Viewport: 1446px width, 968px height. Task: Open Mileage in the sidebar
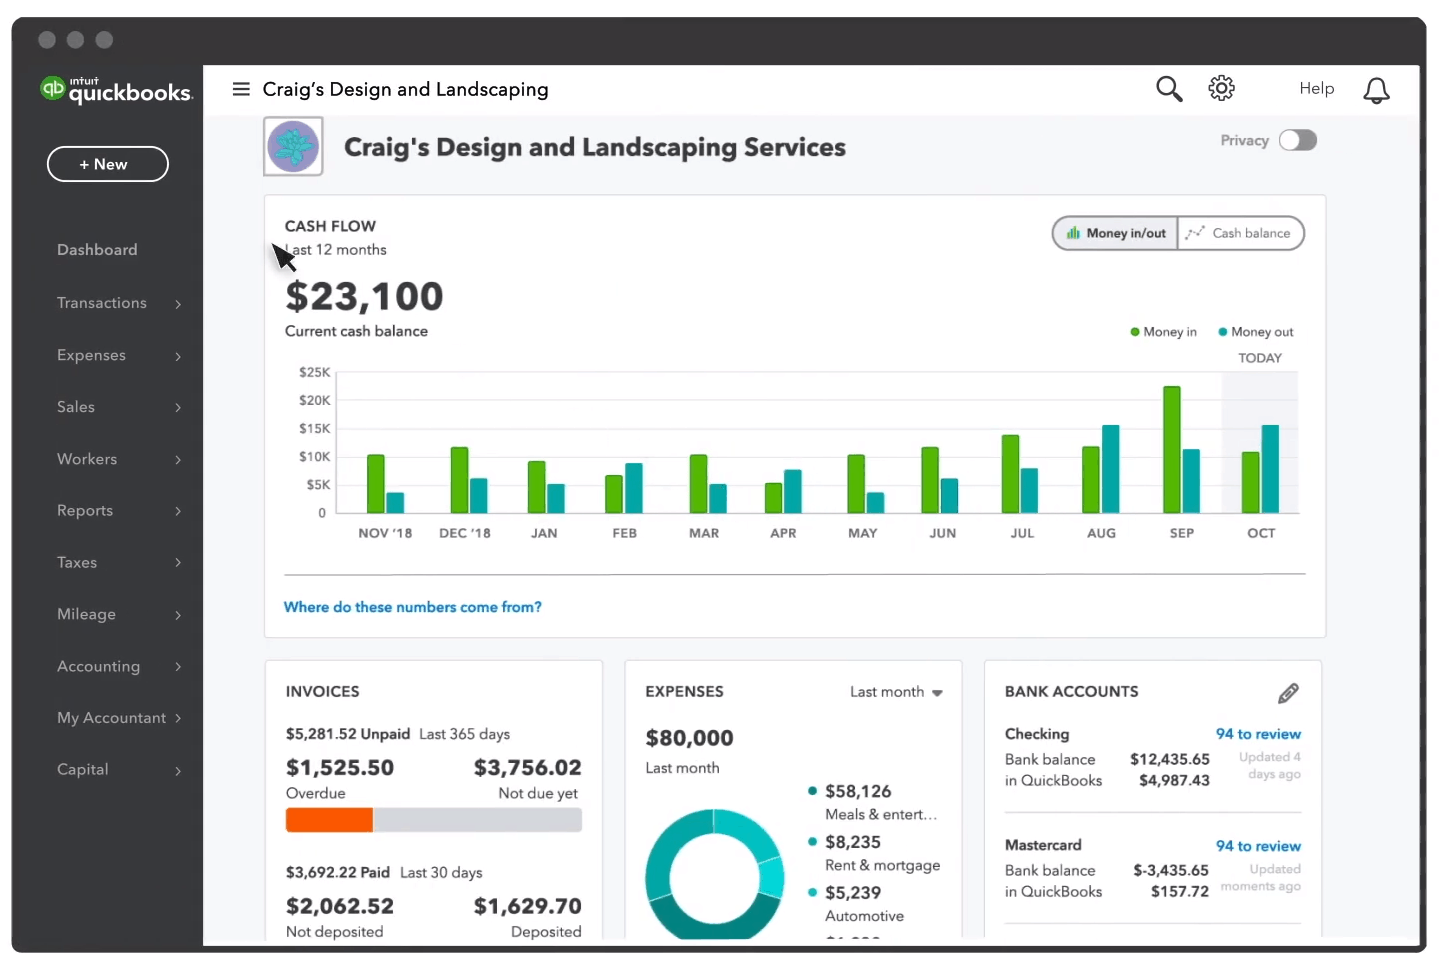tap(86, 614)
